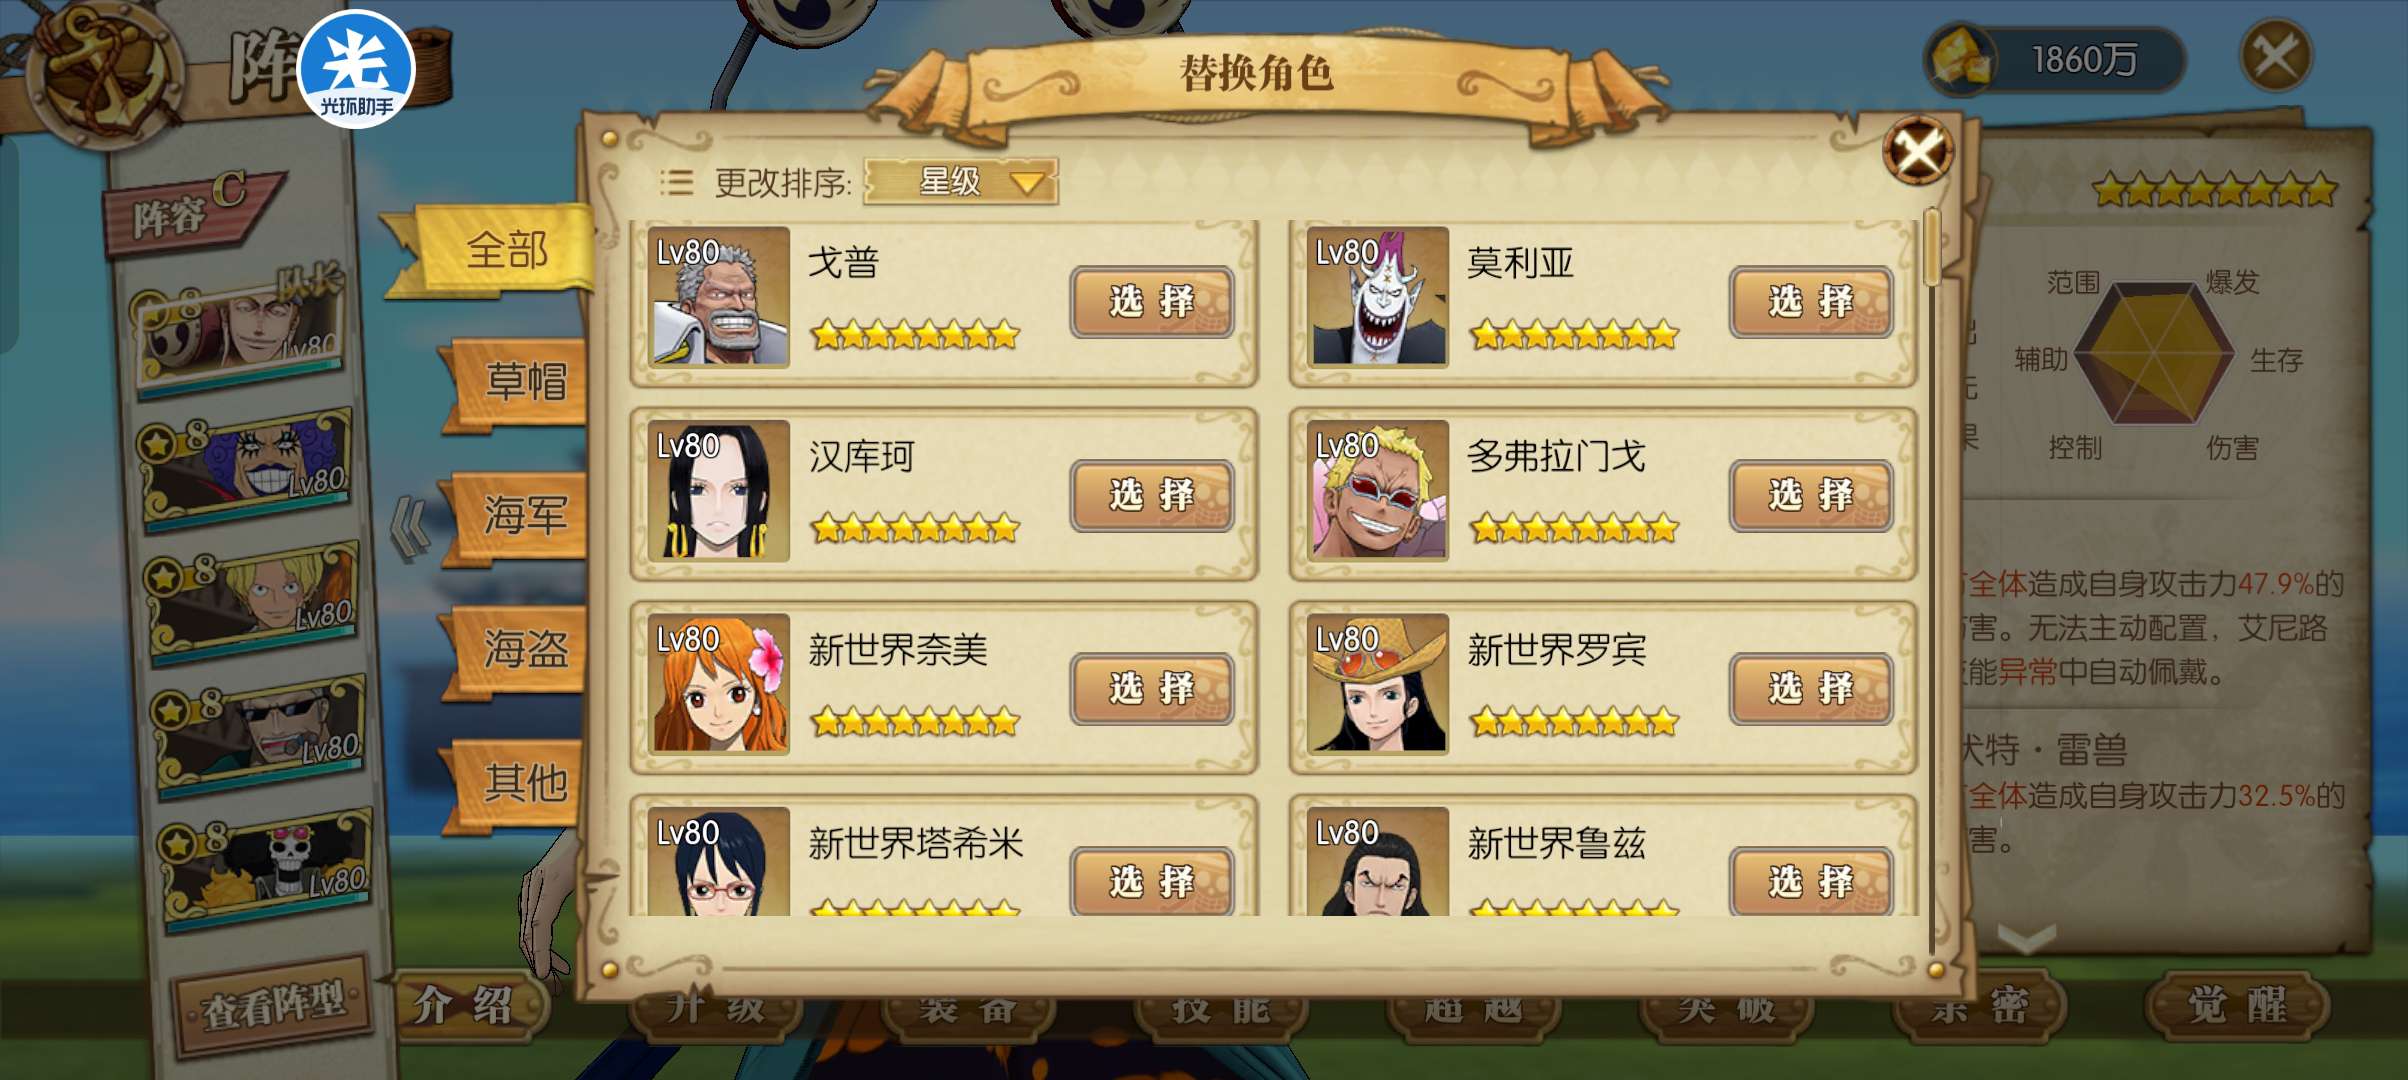Image resolution: width=2408 pixels, height=1080 pixels.
Task: Click 戈普 character portrait
Action: click(718, 297)
